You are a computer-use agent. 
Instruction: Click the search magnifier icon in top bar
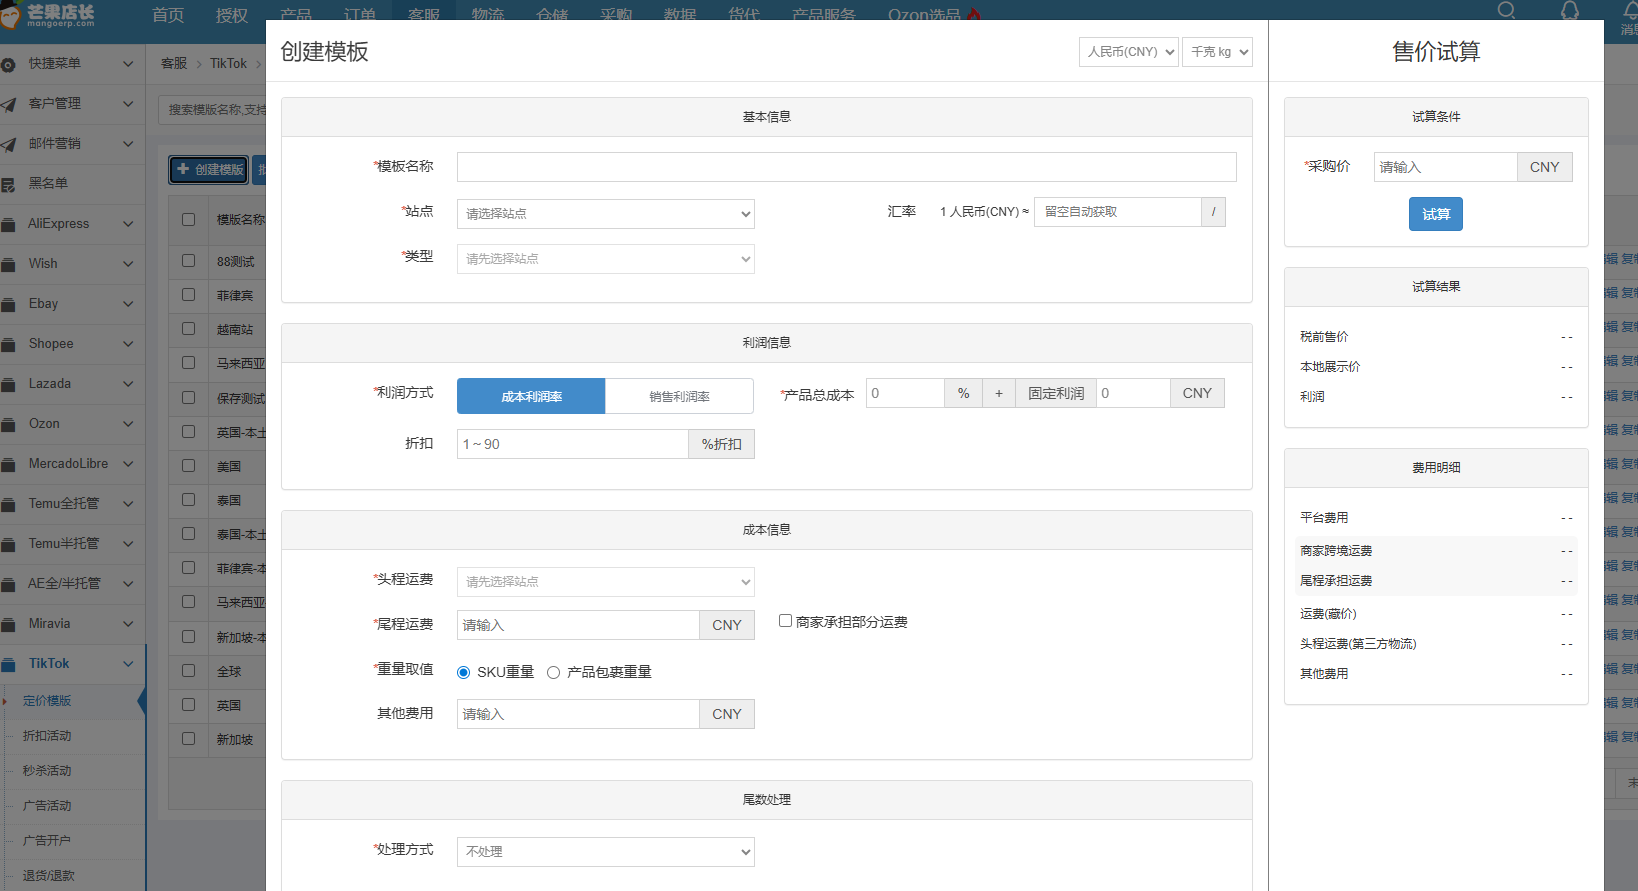(x=1506, y=11)
